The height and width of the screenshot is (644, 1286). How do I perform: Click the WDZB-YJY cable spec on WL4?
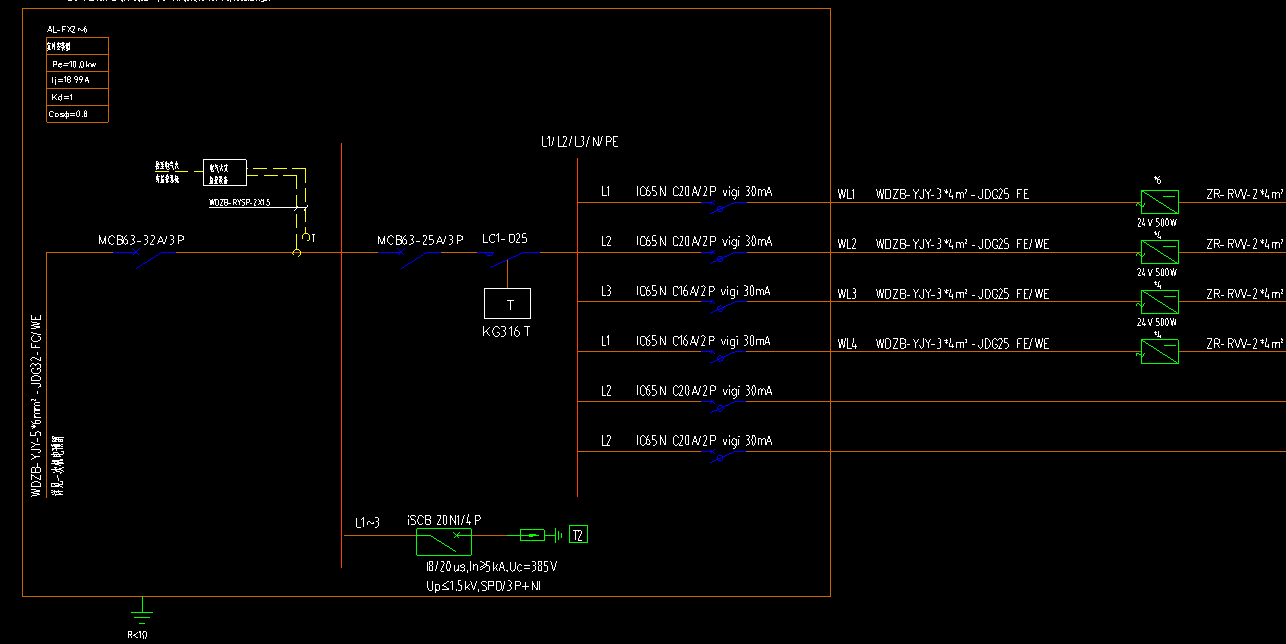(x=962, y=344)
